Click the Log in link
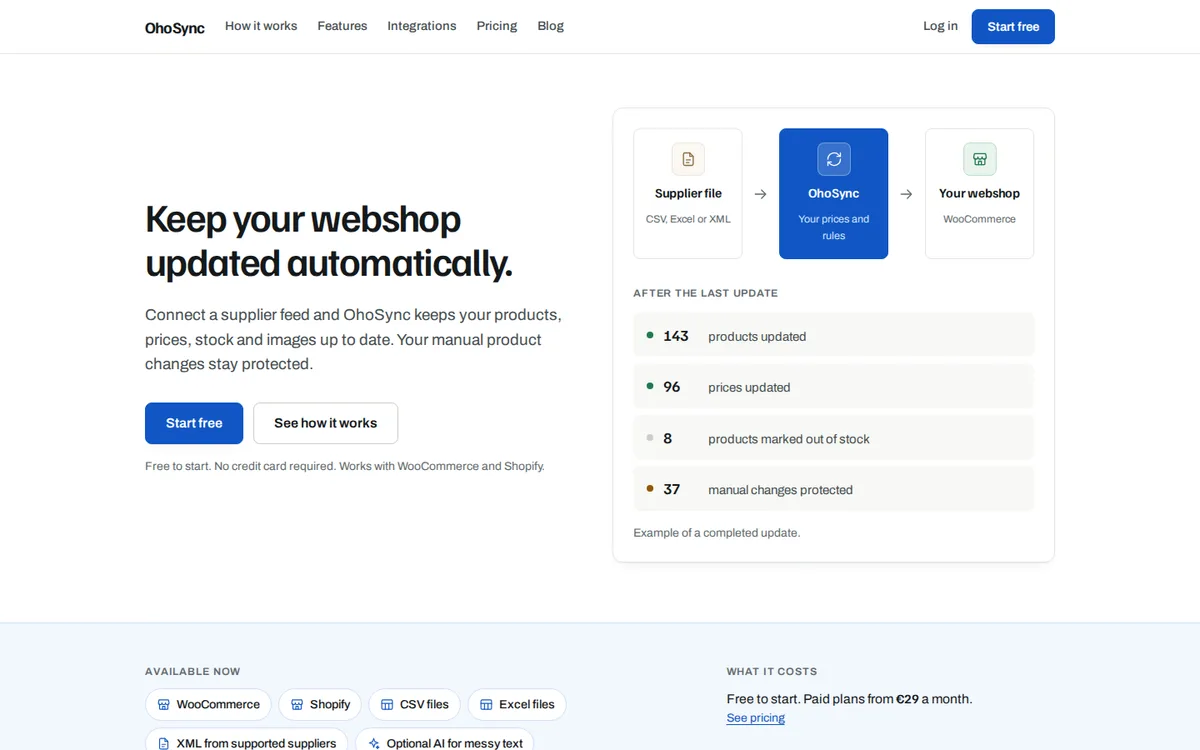The image size is (1200, 750). pyautogui.click(x=940, y=26)
